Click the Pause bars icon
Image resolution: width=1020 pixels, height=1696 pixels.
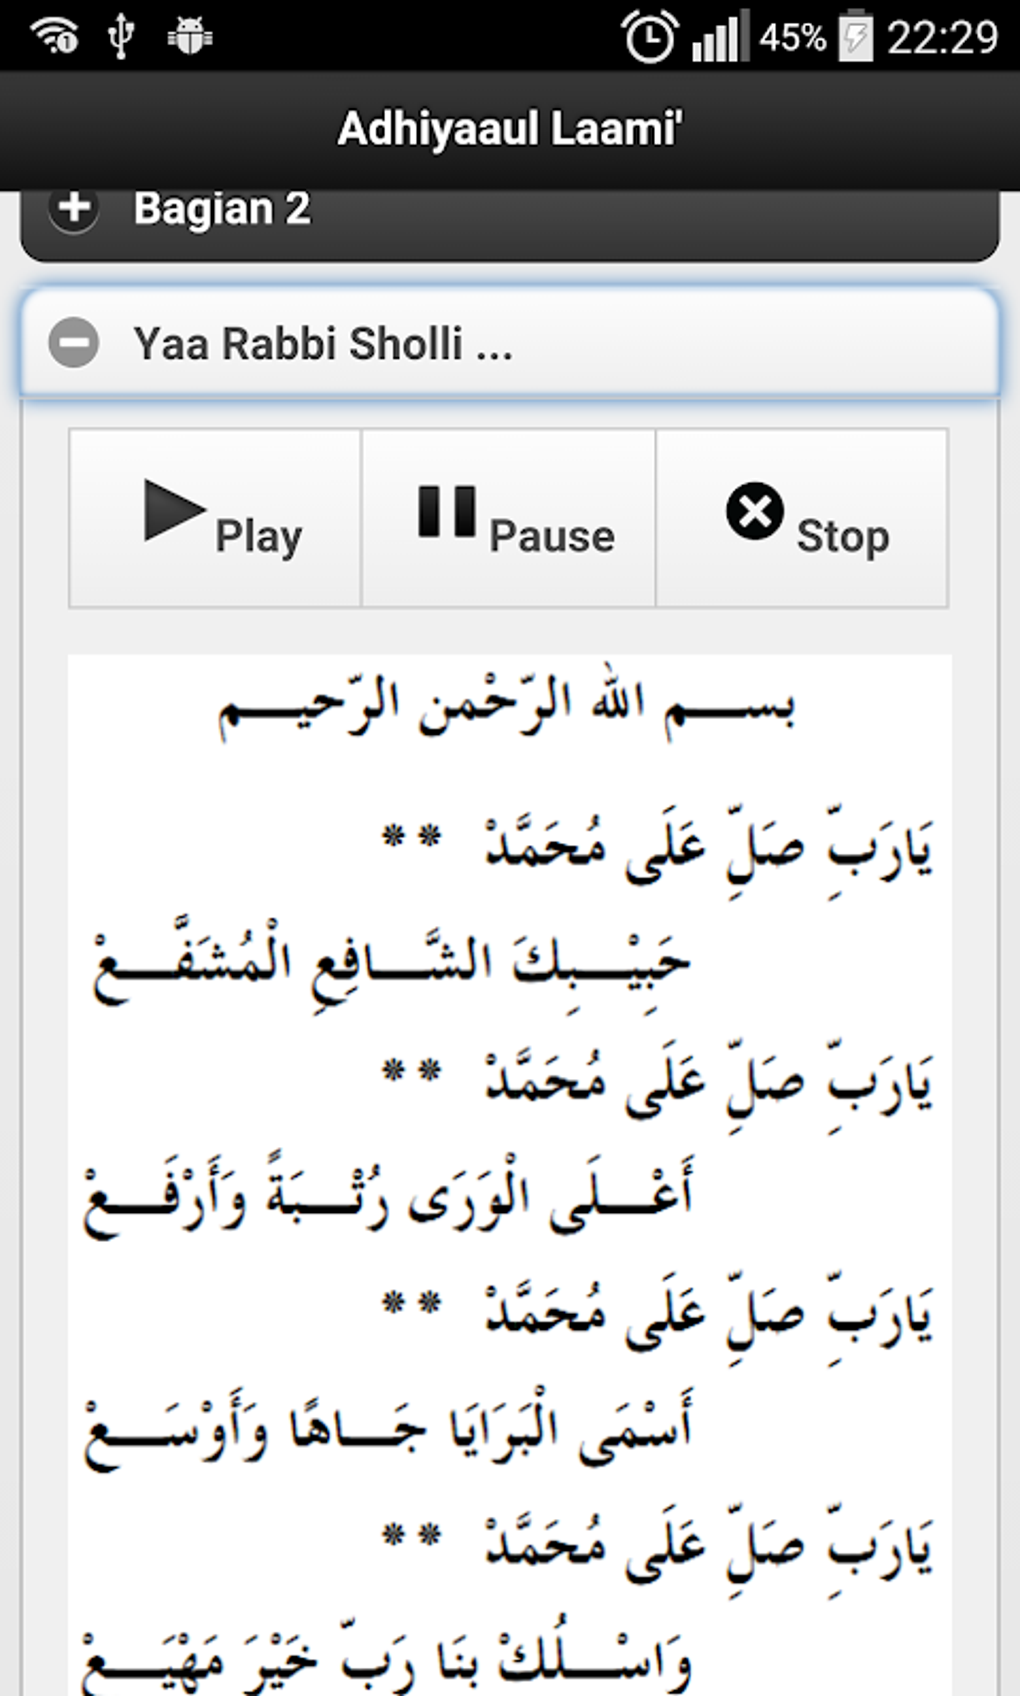pos(448,513)
